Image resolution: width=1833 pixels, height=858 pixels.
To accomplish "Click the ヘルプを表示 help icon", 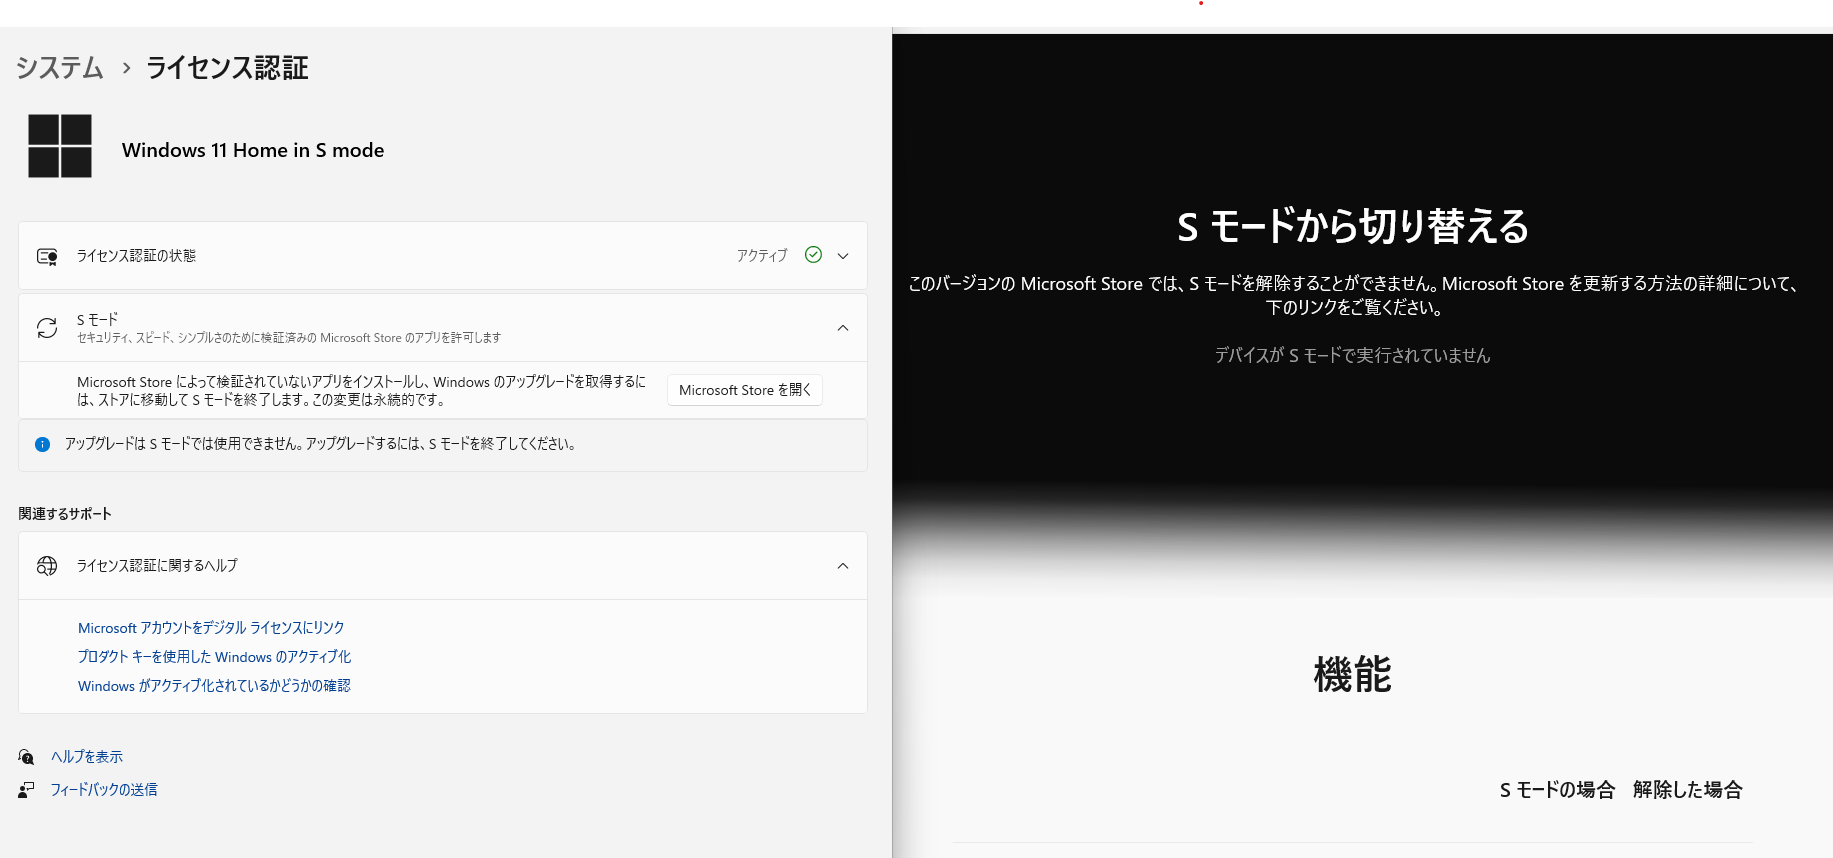I will tap(26, 757).
